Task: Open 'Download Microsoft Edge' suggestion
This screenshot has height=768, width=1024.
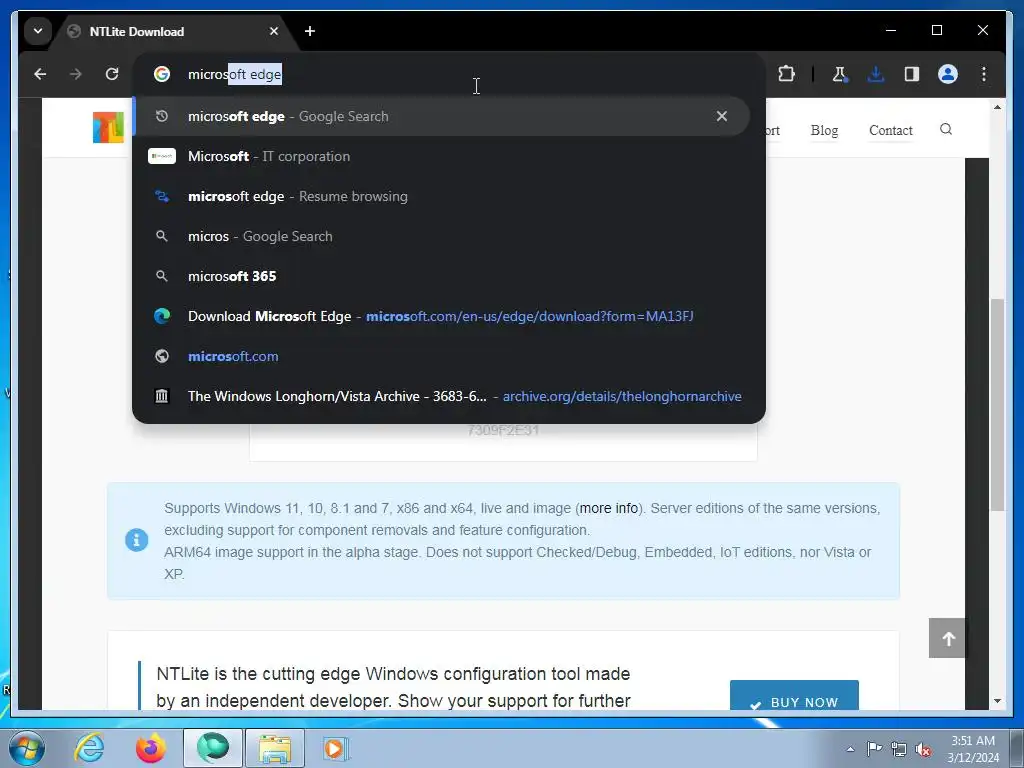Action: coord(441,316)
